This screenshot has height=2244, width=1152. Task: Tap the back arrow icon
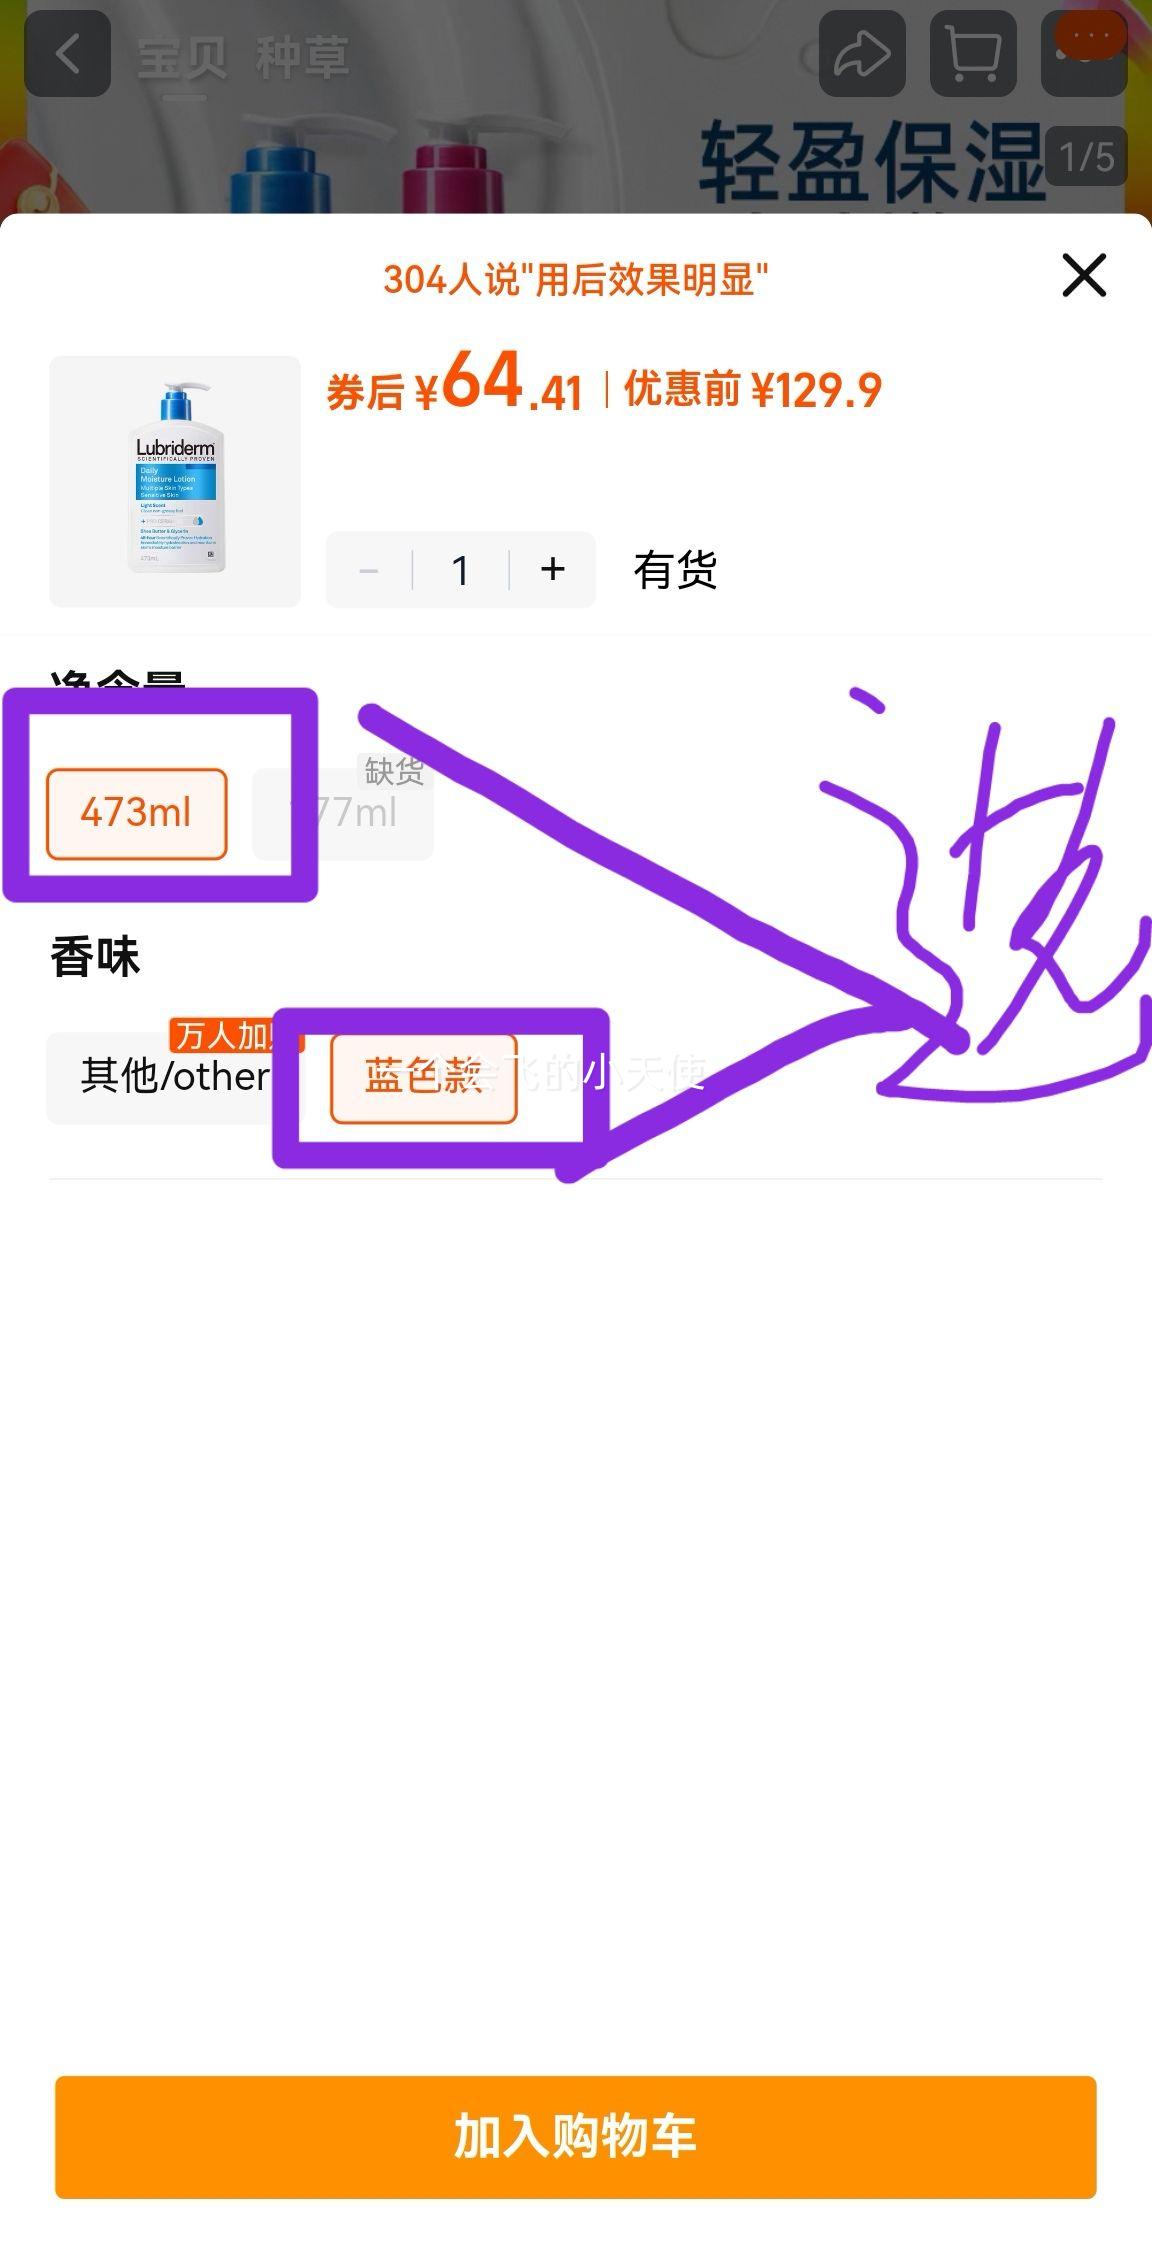[x=67, y=54]
